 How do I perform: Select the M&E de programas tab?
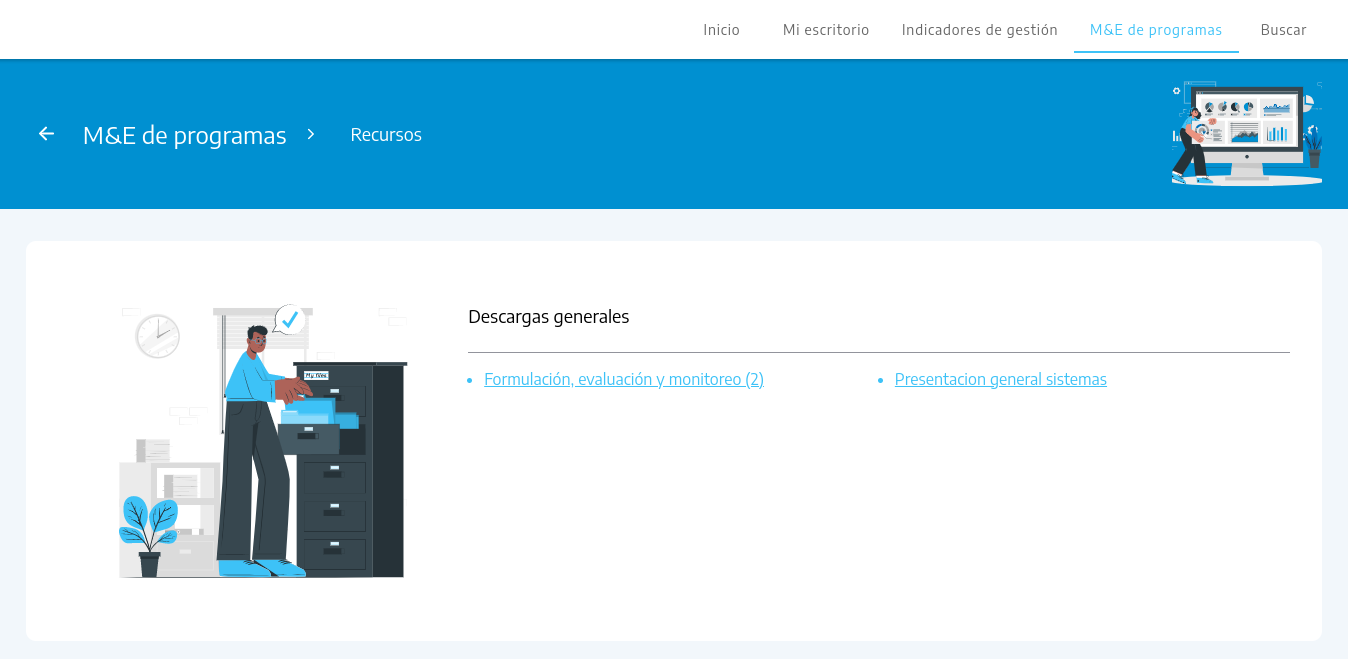coord(1156,30)
